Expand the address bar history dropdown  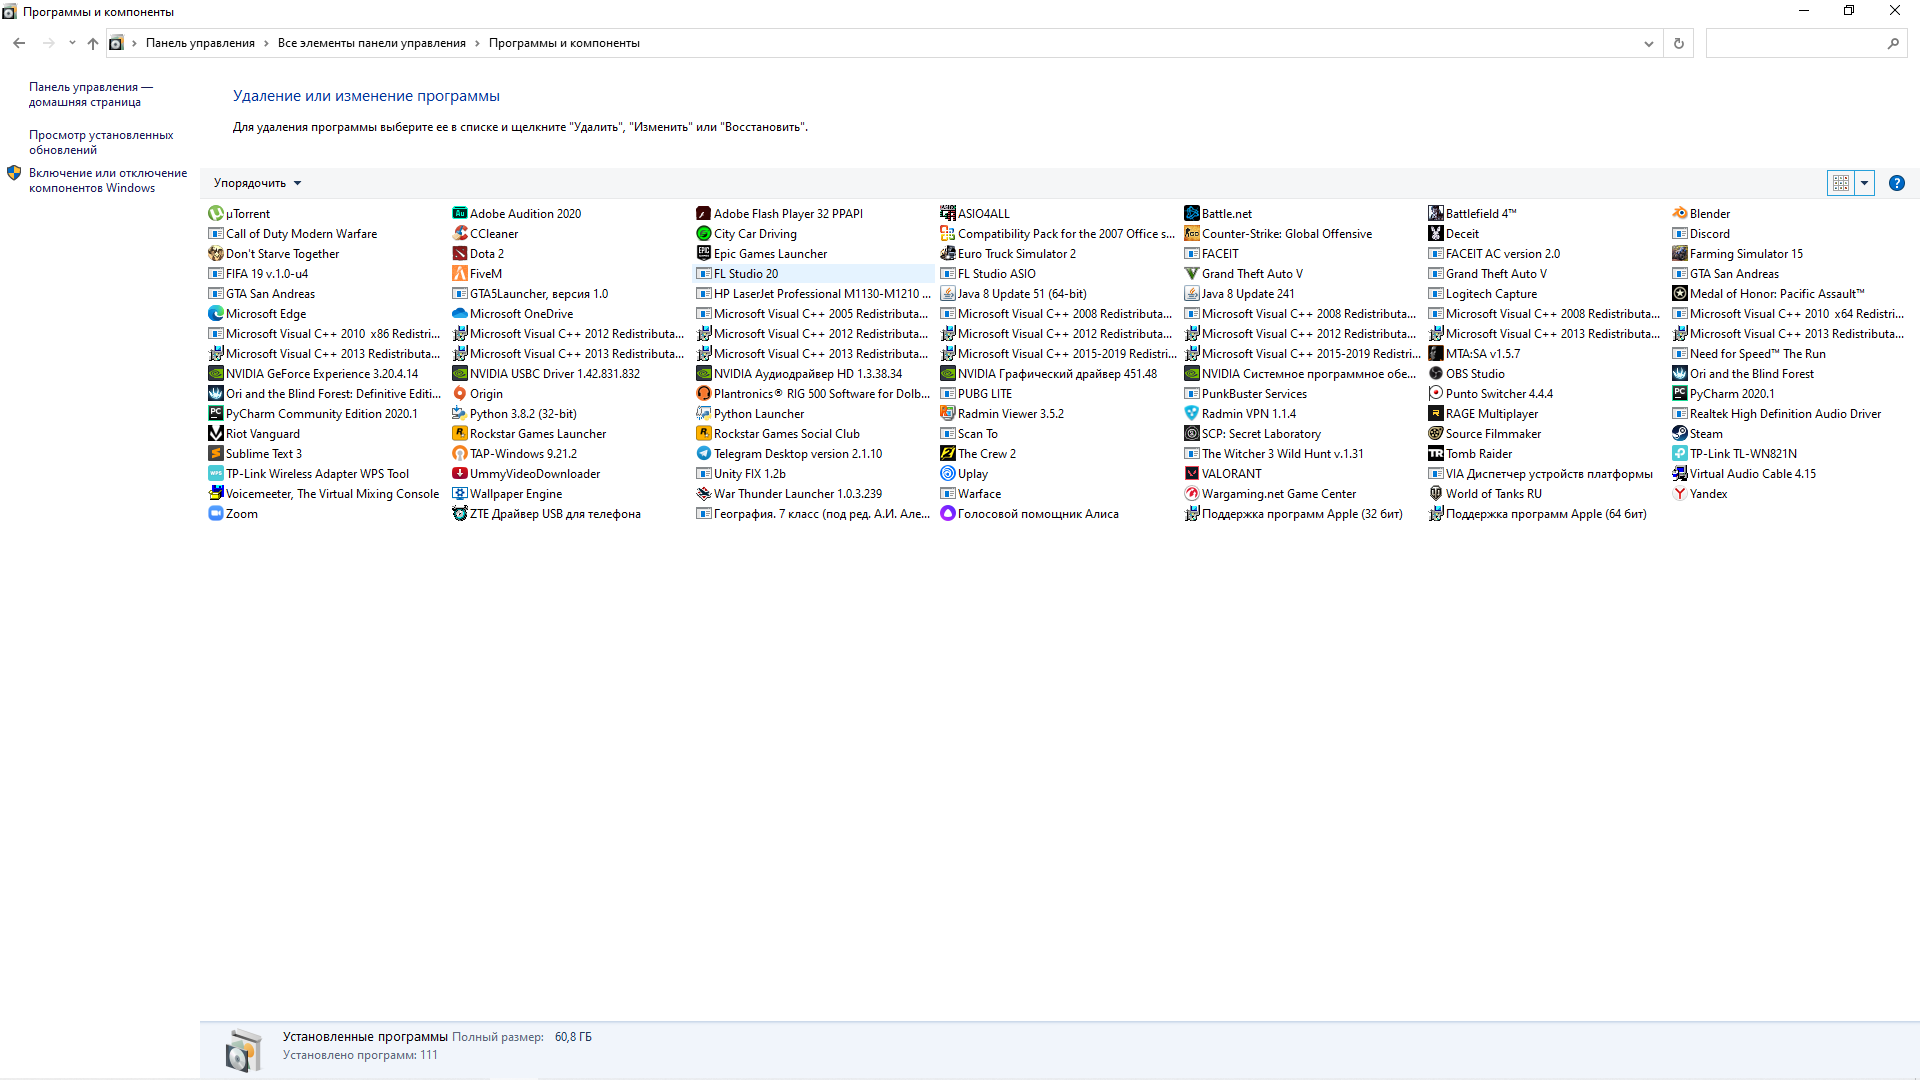[x=1648, y=43]
